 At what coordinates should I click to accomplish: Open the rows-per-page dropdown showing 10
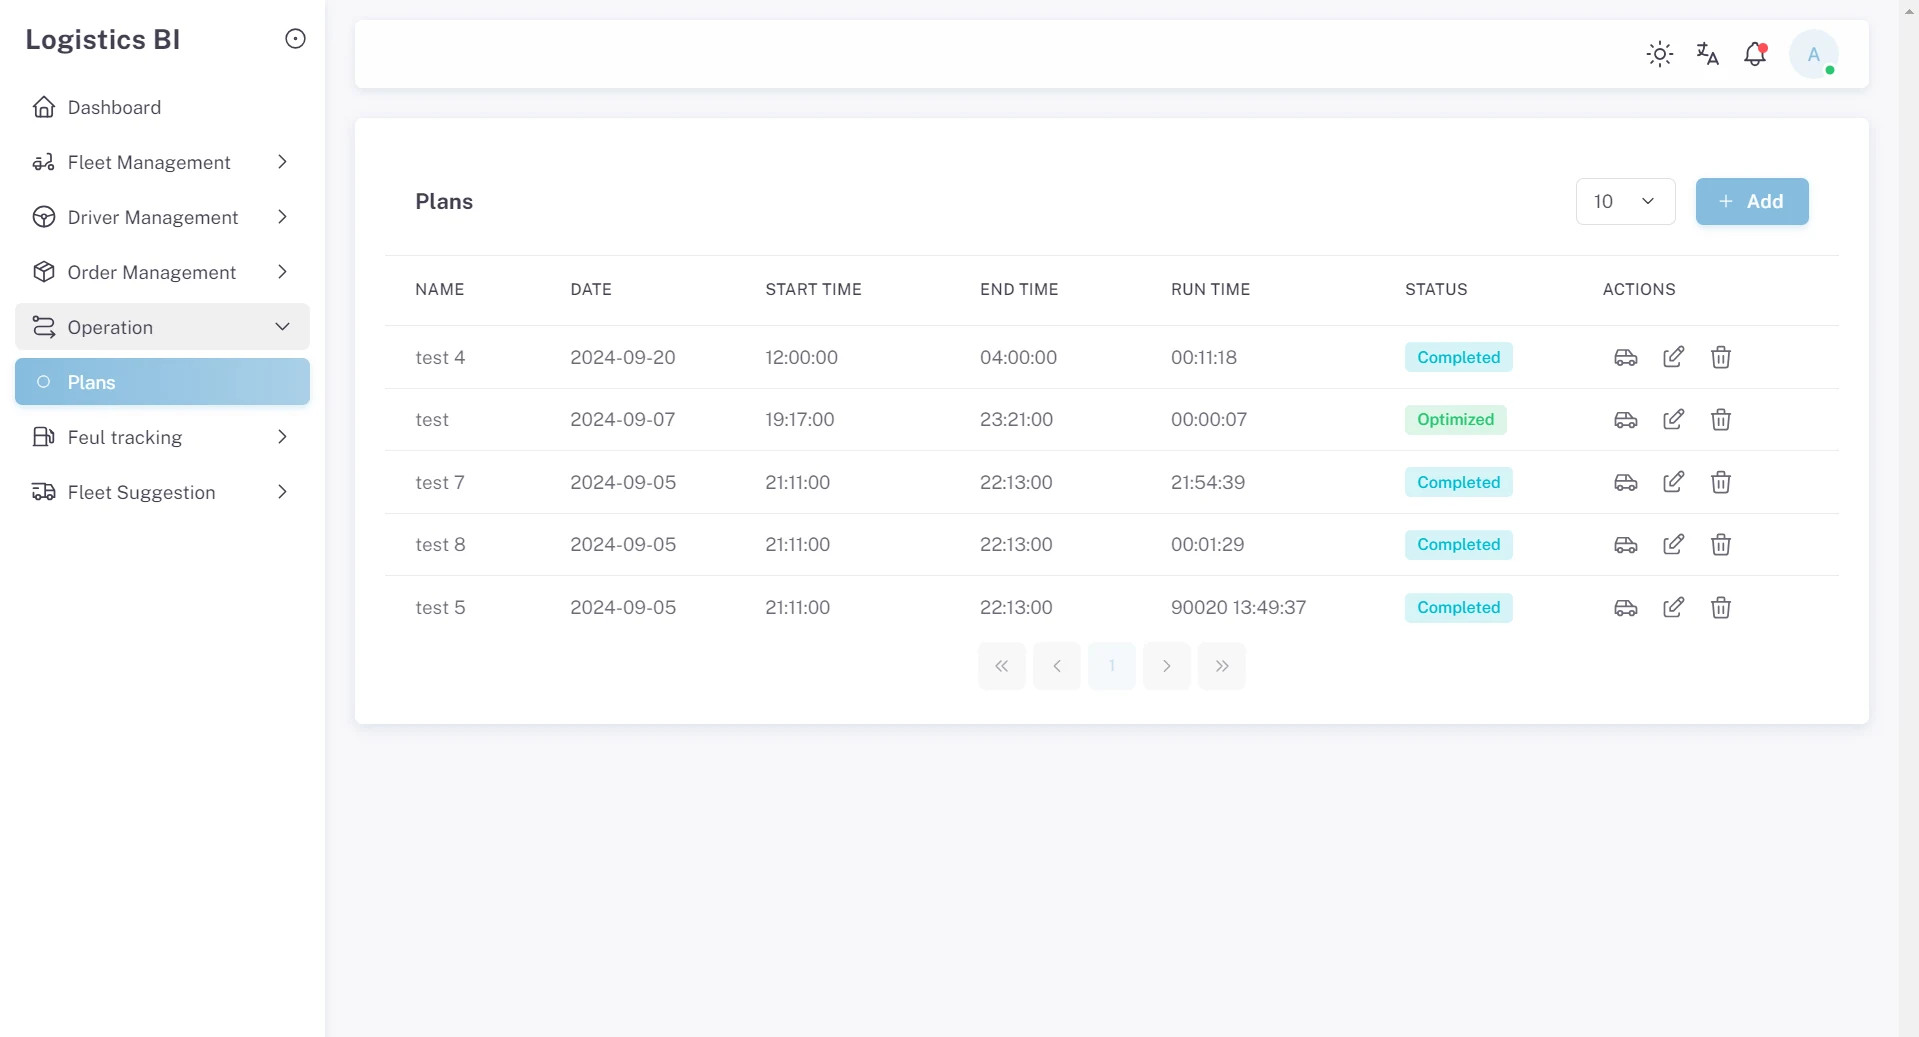(x=1625, y=202)
